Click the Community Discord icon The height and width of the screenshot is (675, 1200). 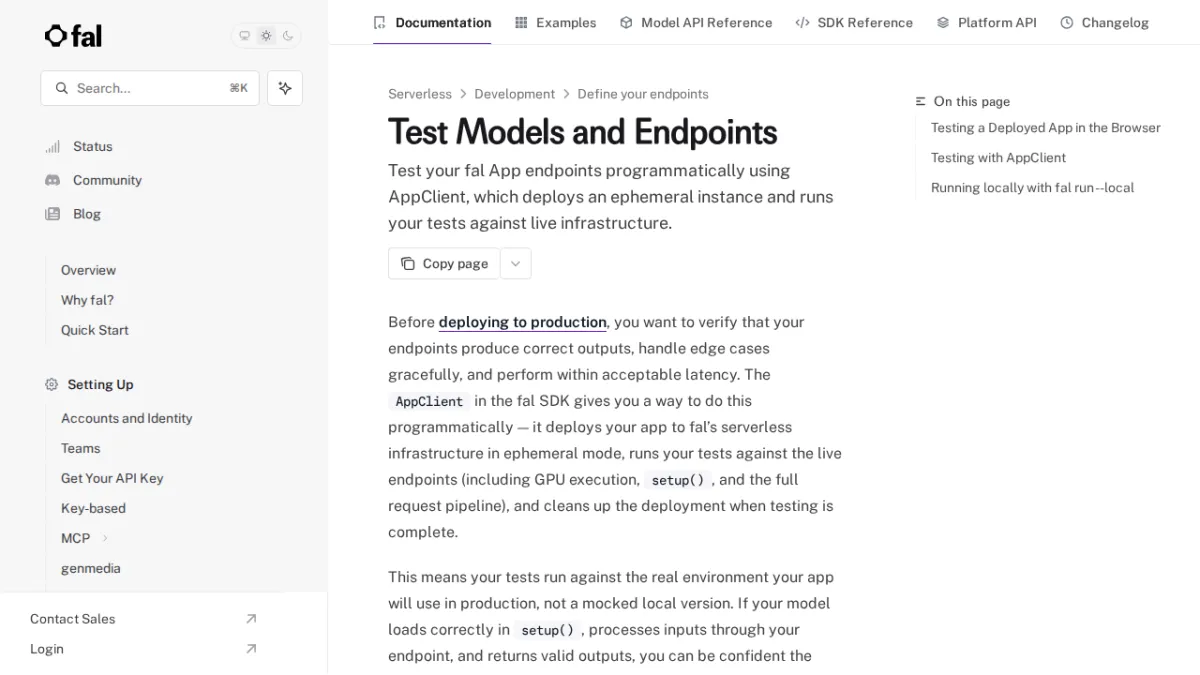pos(52,180)
